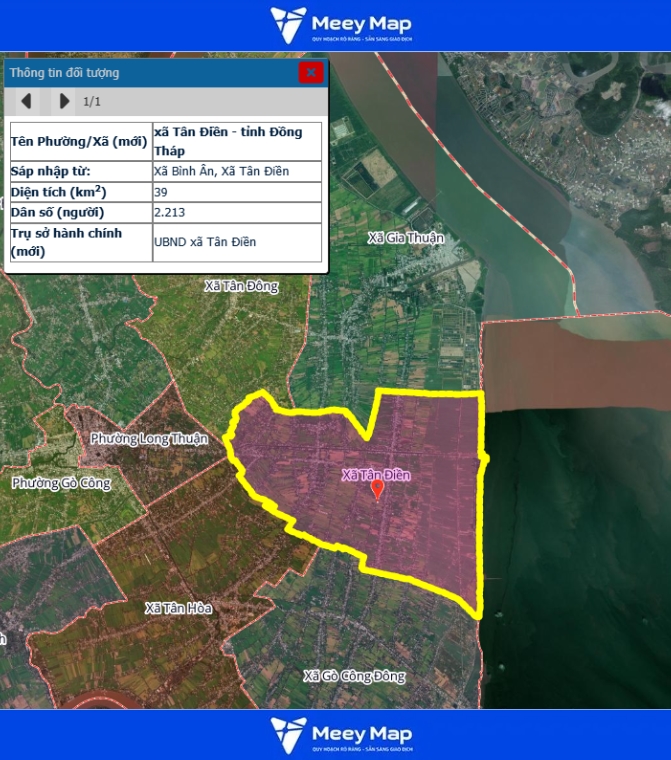This screenshot has width=671, height=760.
Task: Click the Tên Phường/Xã (mới) header cell
Action: [79, 141]
